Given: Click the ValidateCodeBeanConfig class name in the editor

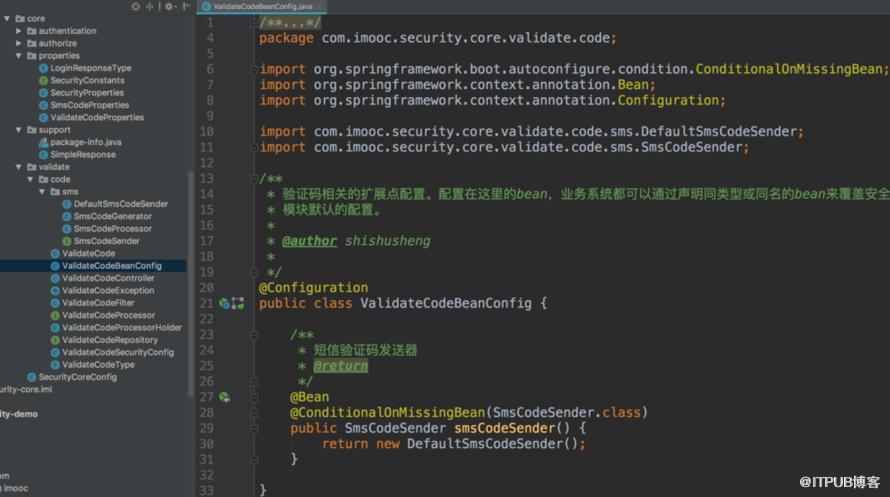Looking at the screenshot, I should (446, 304).
